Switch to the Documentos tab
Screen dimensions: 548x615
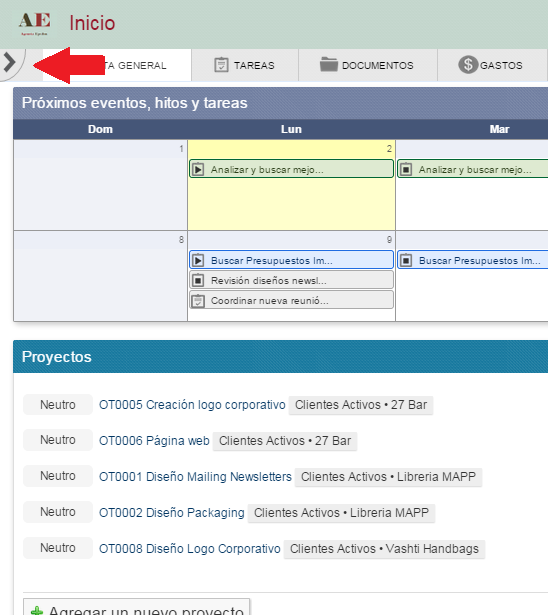point(368,65)
